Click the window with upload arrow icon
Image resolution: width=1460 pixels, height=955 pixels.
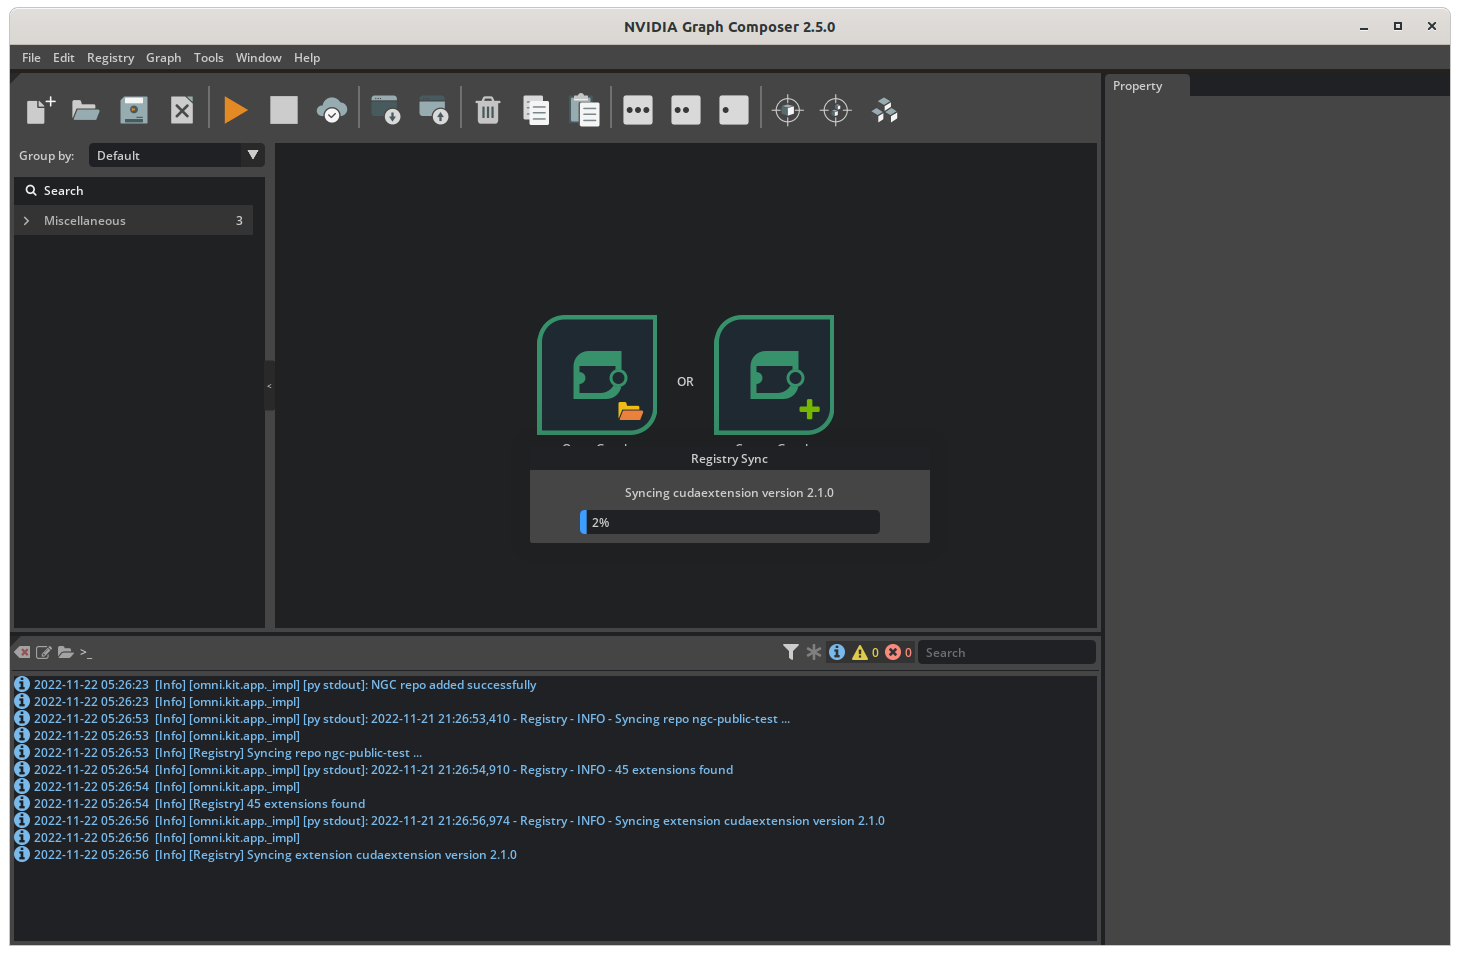coord(433,110)
